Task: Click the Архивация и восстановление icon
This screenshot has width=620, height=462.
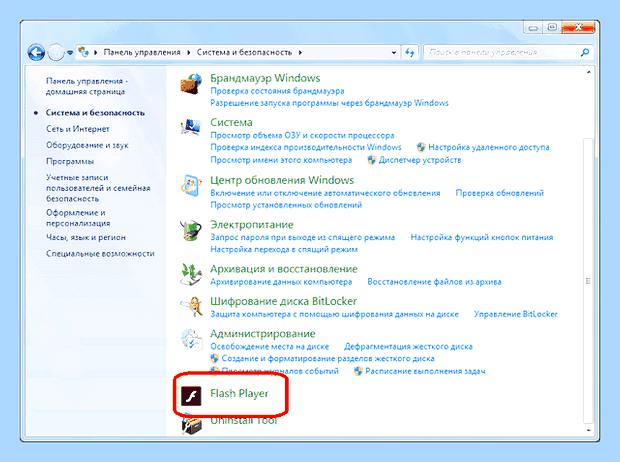Action: click(191, 274)
